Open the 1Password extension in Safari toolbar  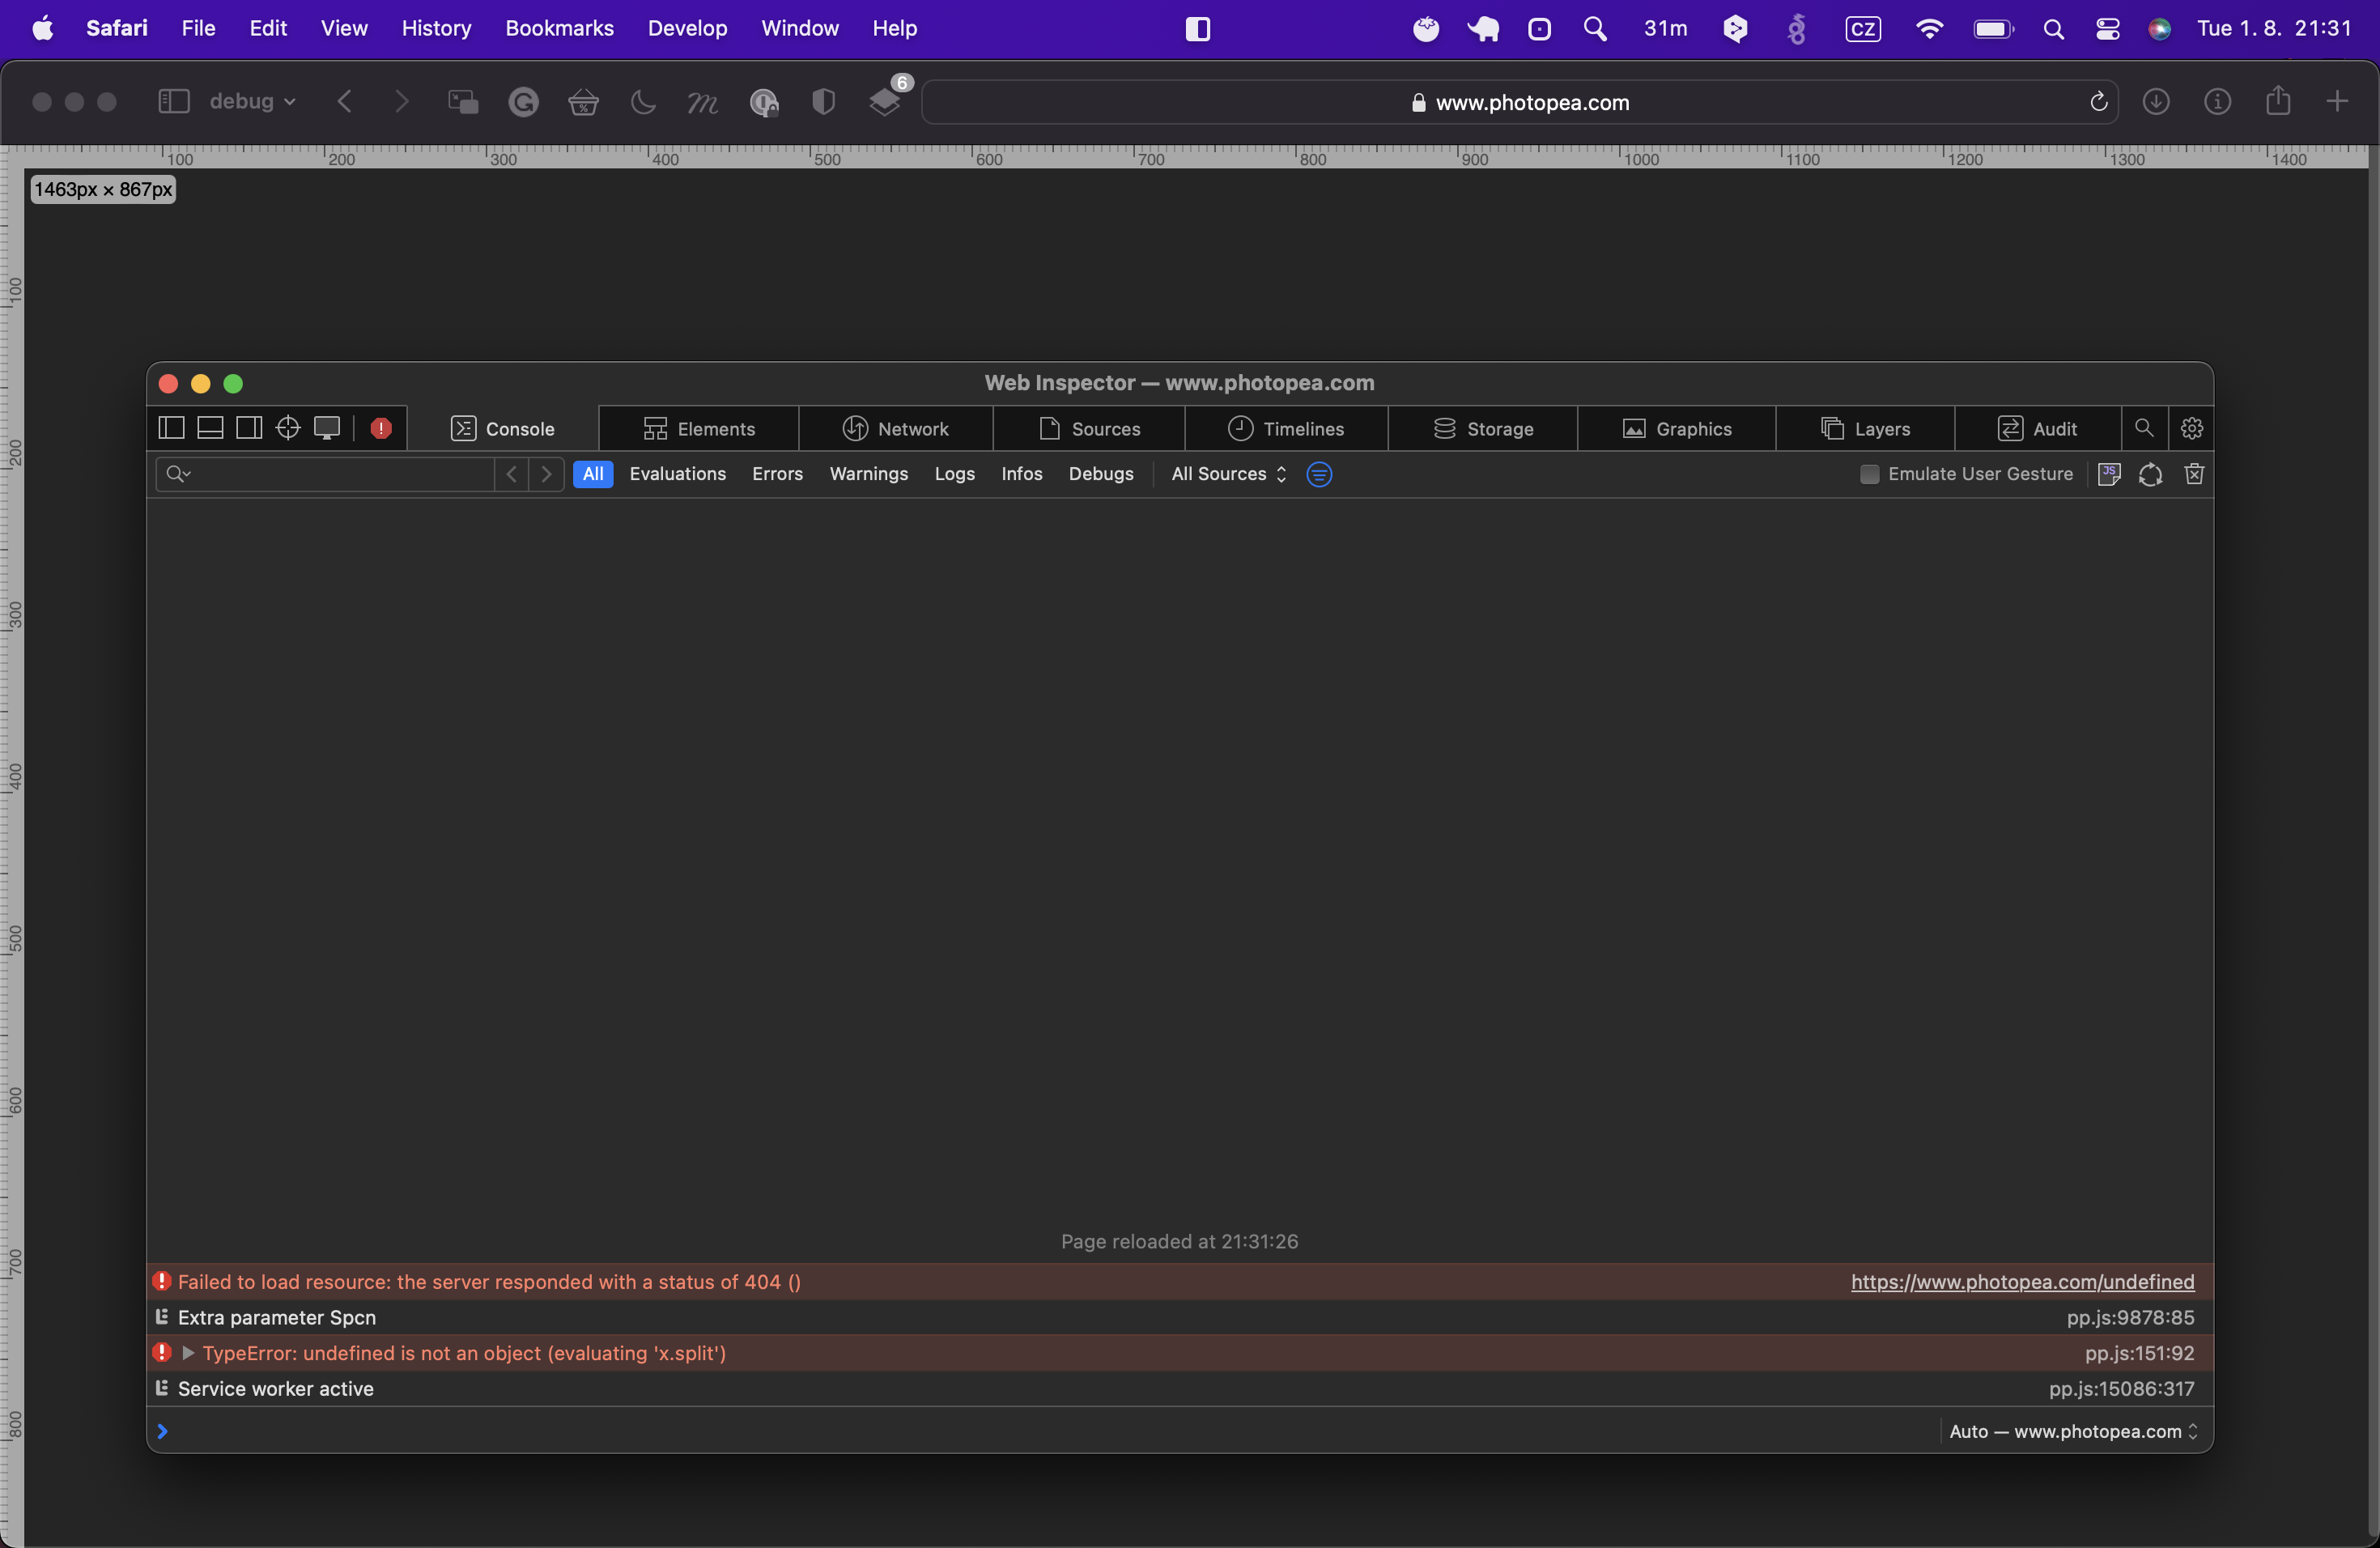(x=764, y=102)
